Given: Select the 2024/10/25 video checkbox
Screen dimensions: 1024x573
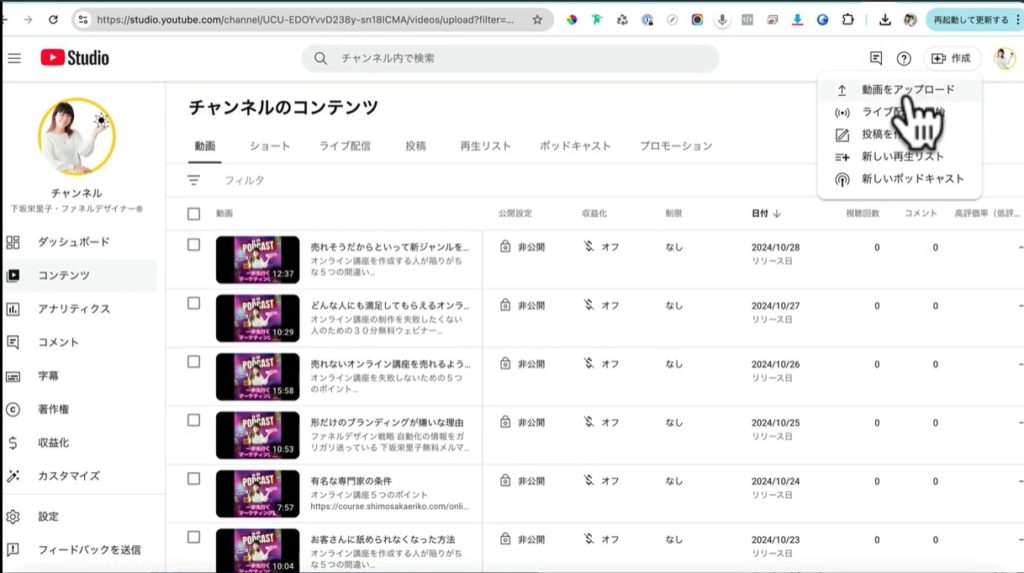Looking at the screenshot, I should 194,421.
